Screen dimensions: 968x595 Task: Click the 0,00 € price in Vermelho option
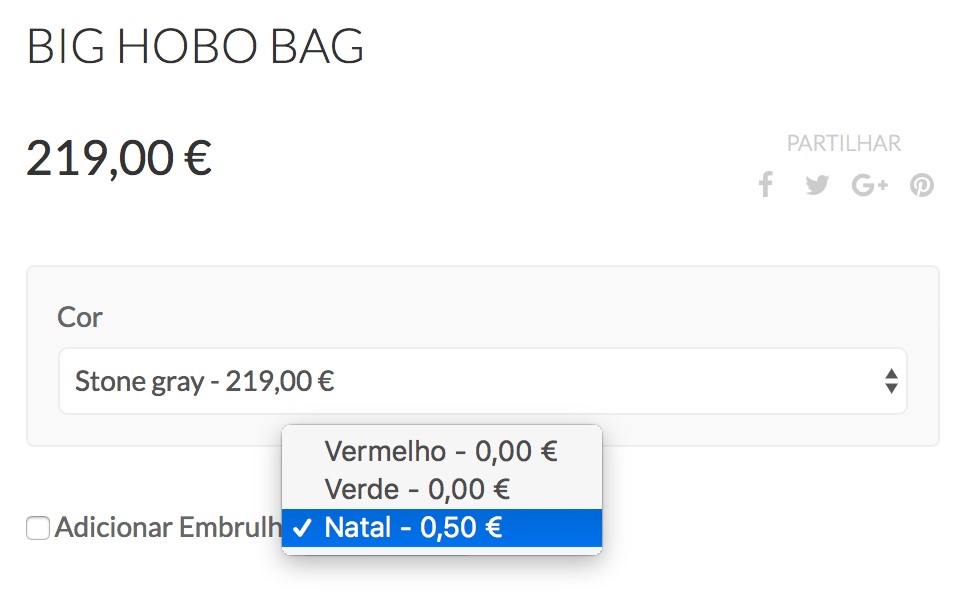pos(516,451)
